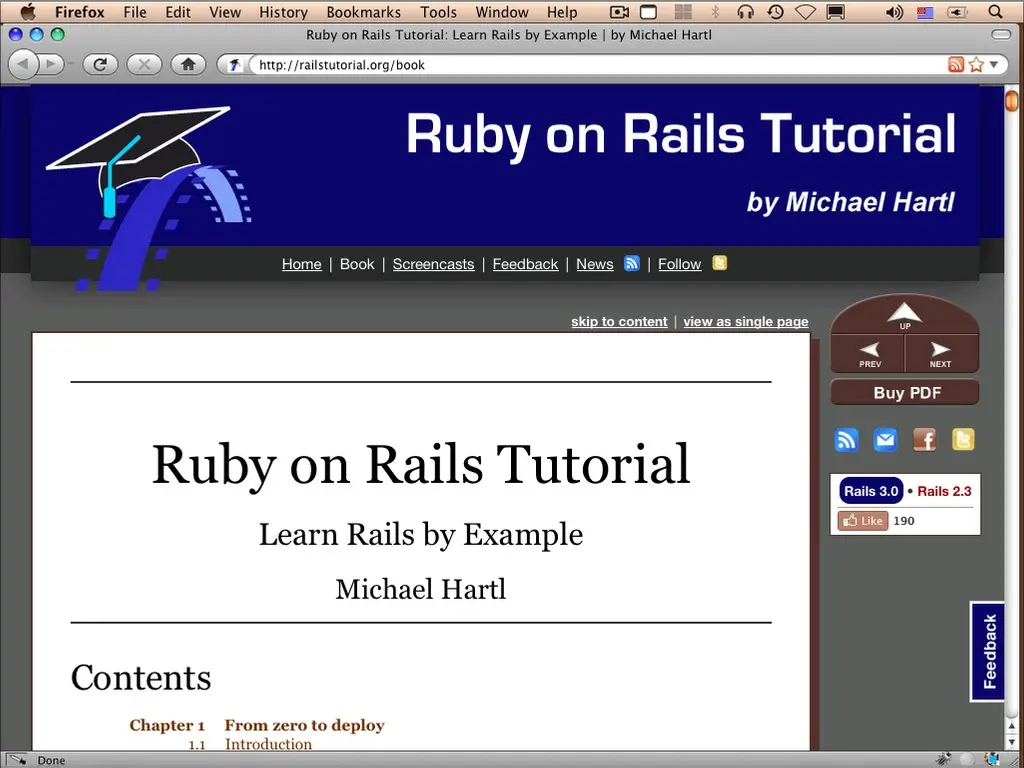Viewport: 1024px width, 768px height.
Task: Open the 'Chapter 1' contents link
Action: click(x=167, y=725)
